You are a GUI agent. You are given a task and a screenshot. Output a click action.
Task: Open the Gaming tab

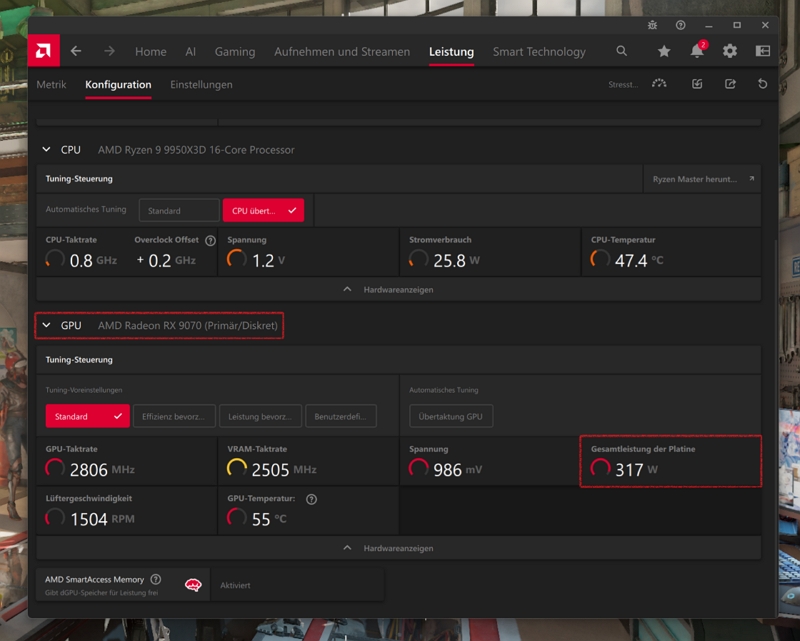tap(235, 52)
